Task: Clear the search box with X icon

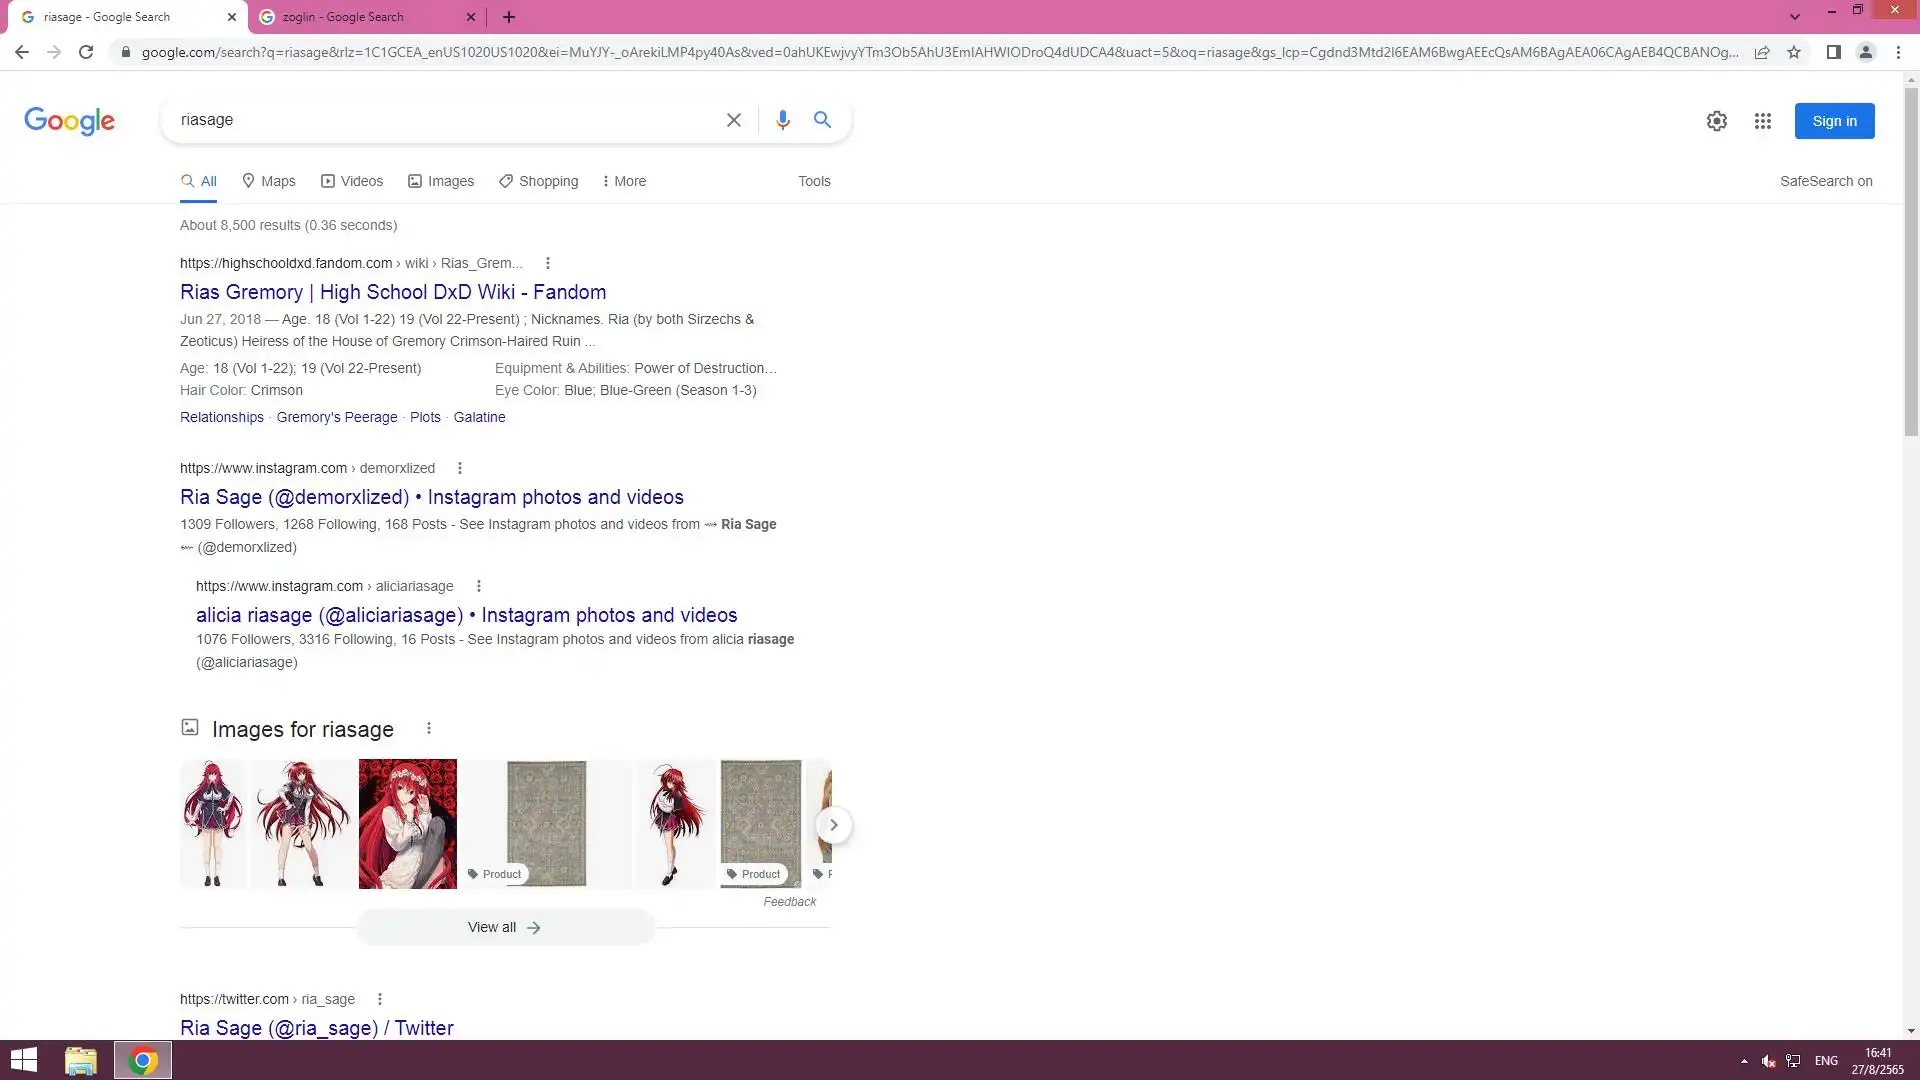Action: point(733,120)
